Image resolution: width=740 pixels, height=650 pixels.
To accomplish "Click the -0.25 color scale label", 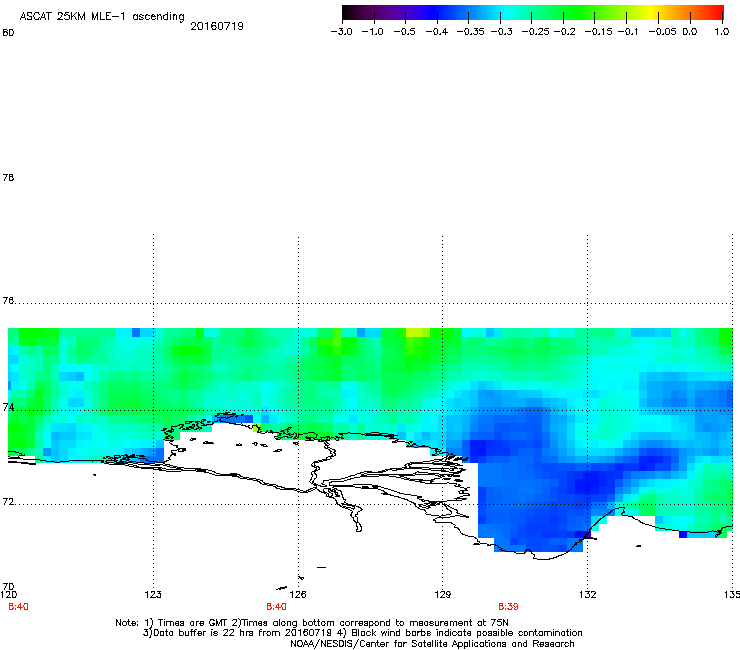I will click(x=536, y=32).
